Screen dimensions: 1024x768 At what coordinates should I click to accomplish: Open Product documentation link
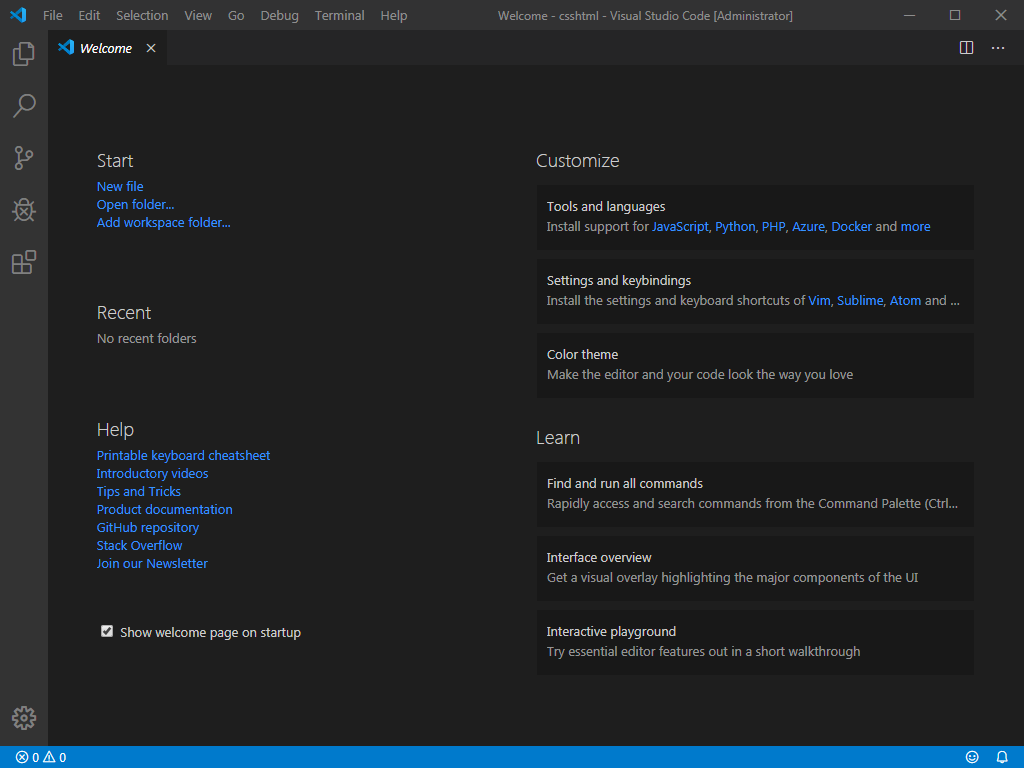point(165,509)
